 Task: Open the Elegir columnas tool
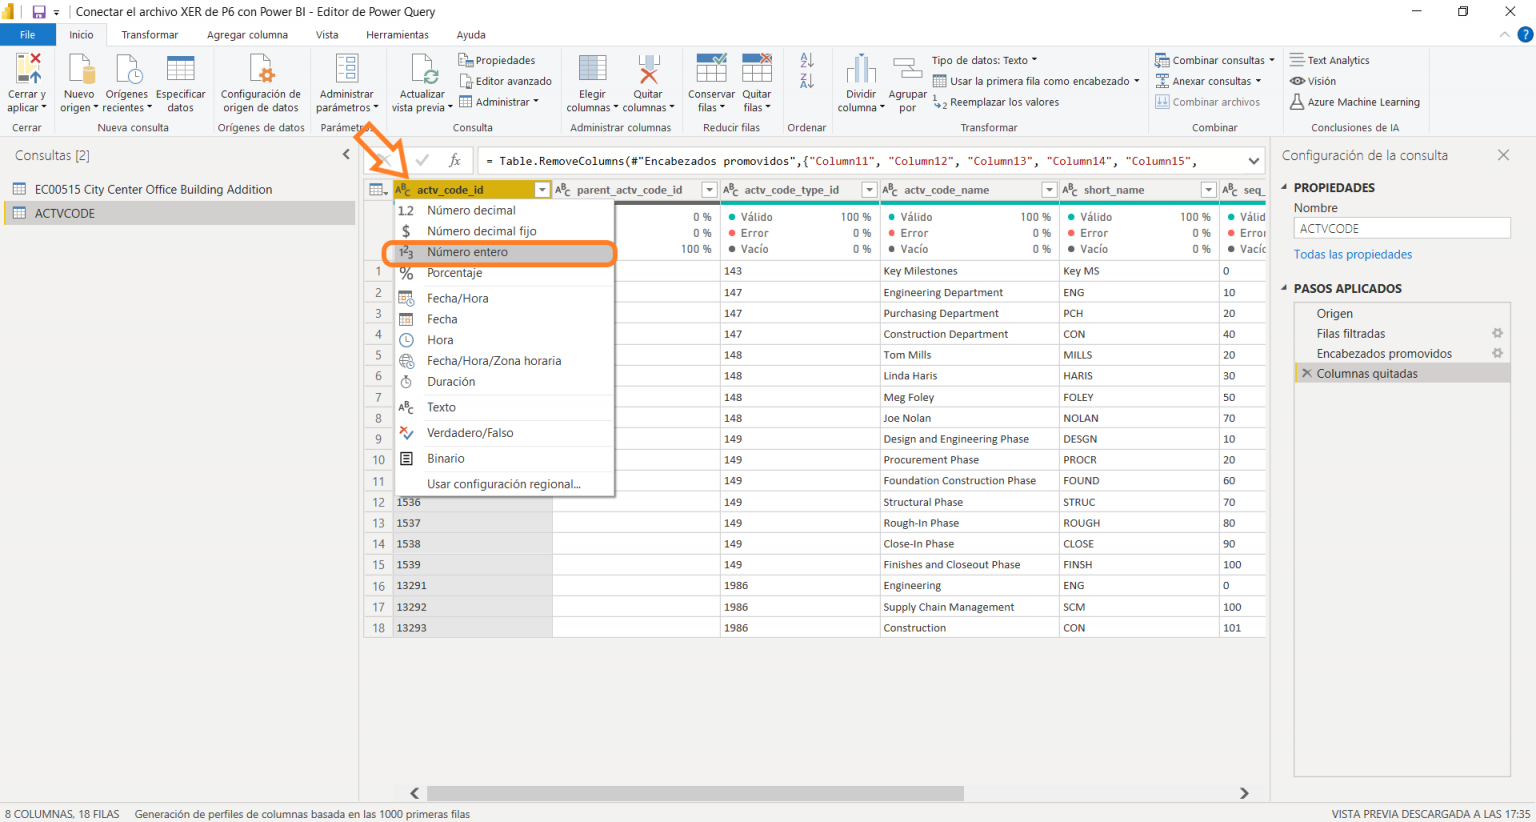click(x=591, y=81)
